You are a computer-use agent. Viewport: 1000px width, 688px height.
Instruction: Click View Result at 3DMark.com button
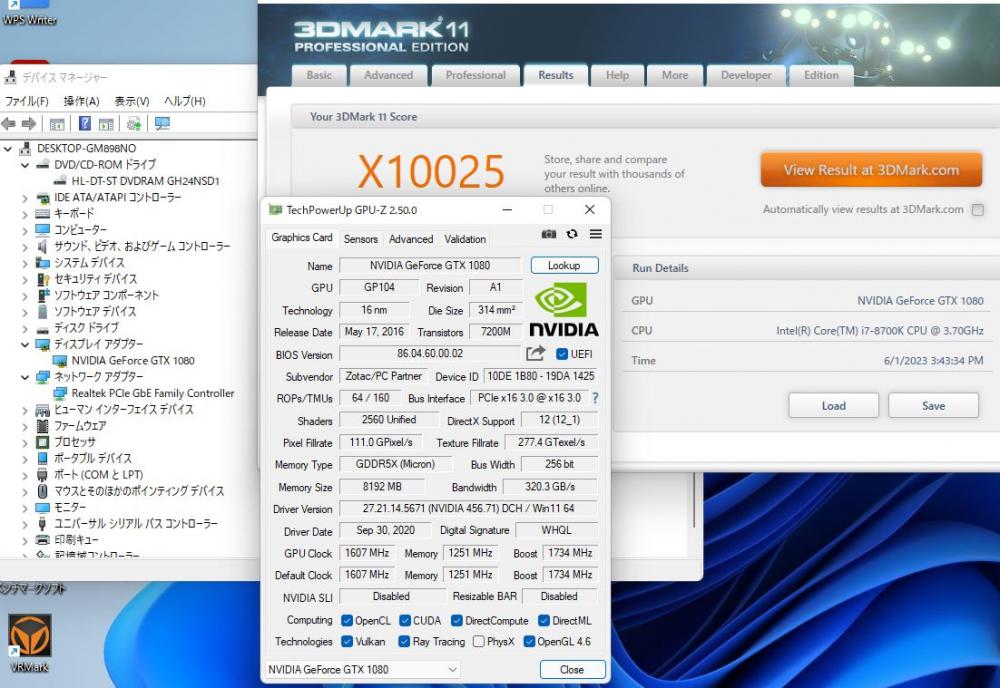[x=871, y=170]
